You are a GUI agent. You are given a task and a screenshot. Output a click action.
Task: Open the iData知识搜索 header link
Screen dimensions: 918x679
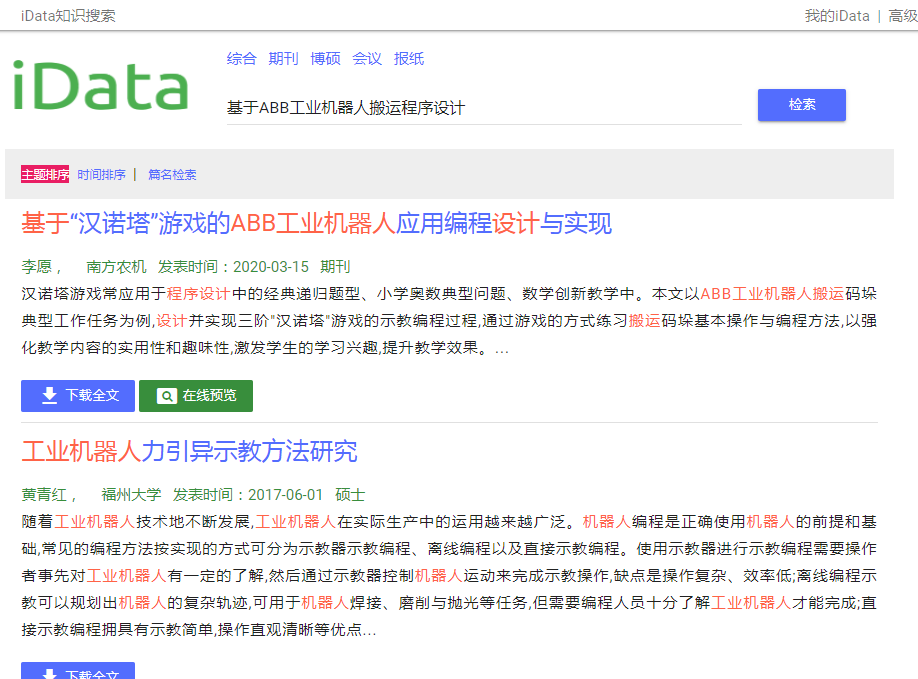pyautogui.click(x=68, y=16)
